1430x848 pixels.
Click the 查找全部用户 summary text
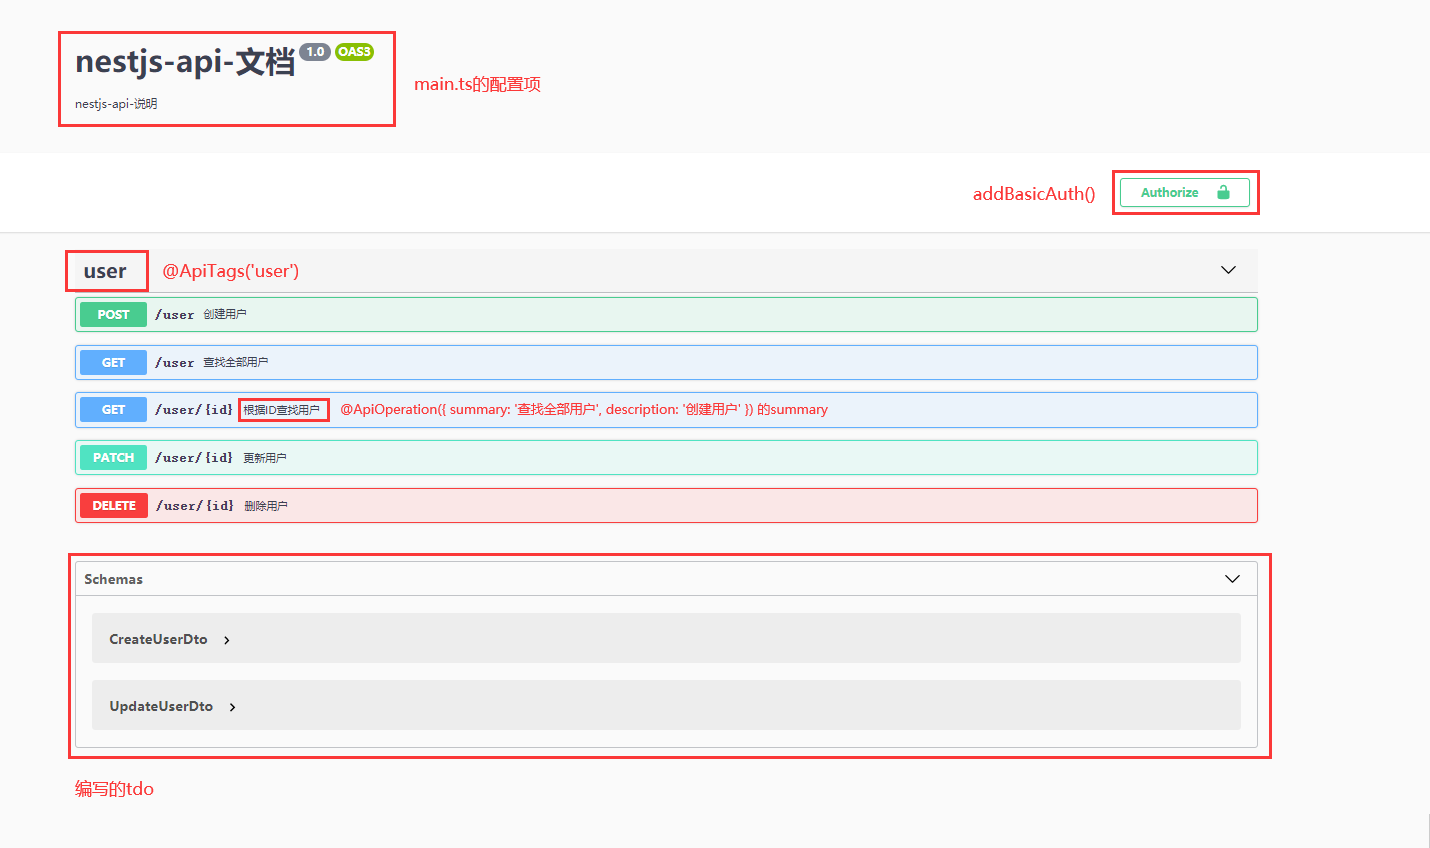[236, 362]
